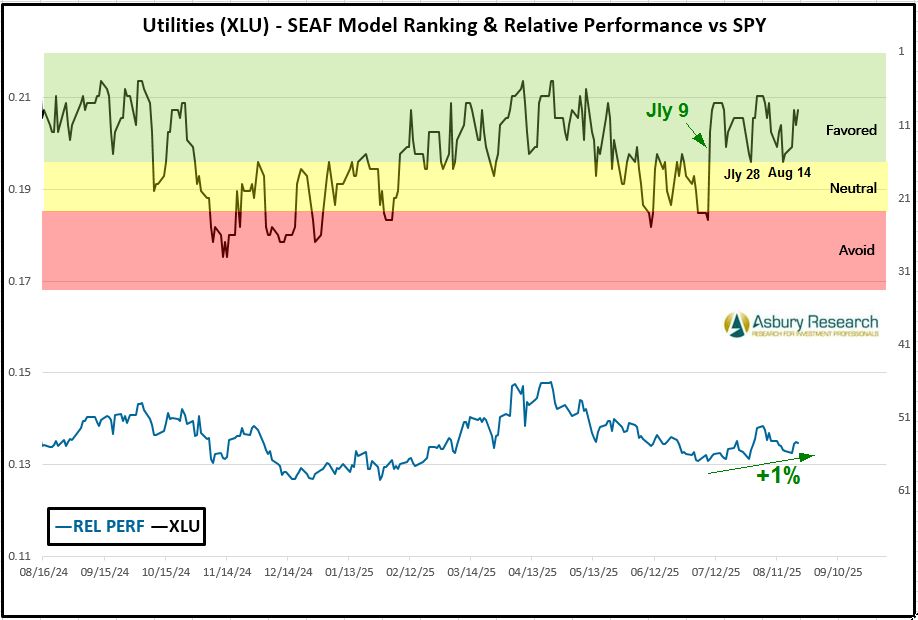The width and height of the screenshot is (918, 620).
Task: Select the XLU legend entry
Action: click(x=176, y=525)
